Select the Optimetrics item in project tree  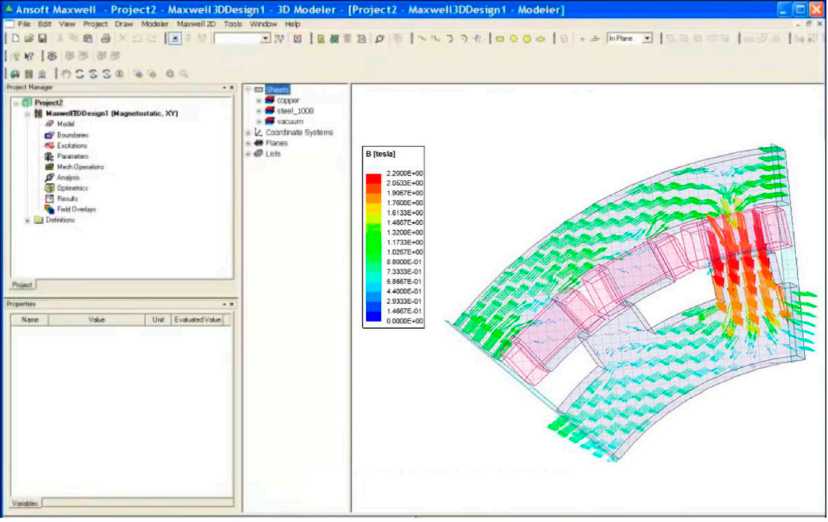[x=72, y=188]
